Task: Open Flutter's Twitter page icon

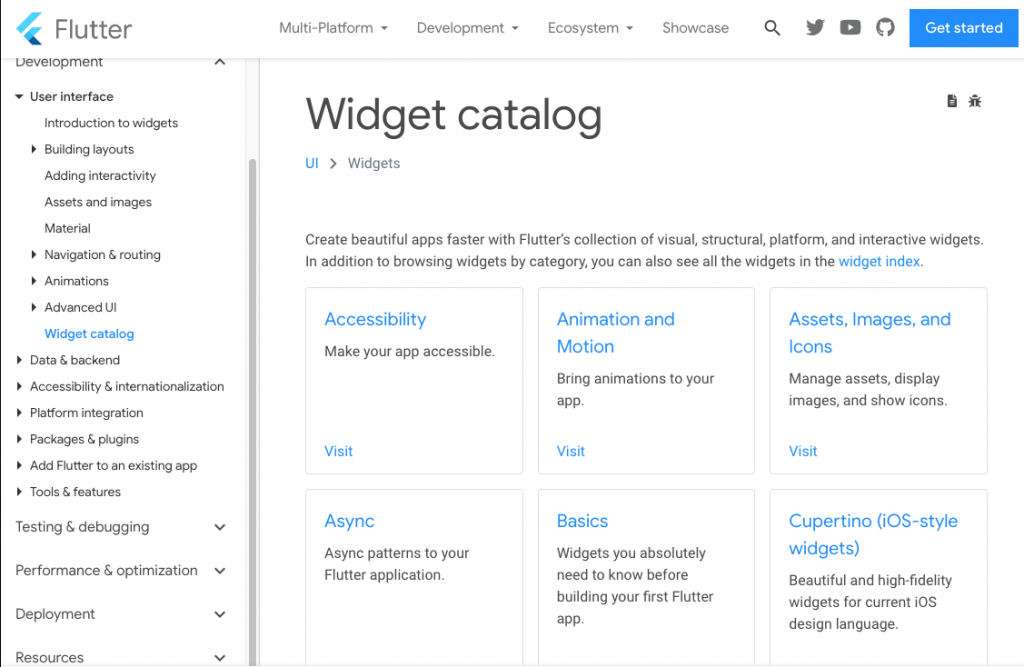Action: click(x=815, y=28)
